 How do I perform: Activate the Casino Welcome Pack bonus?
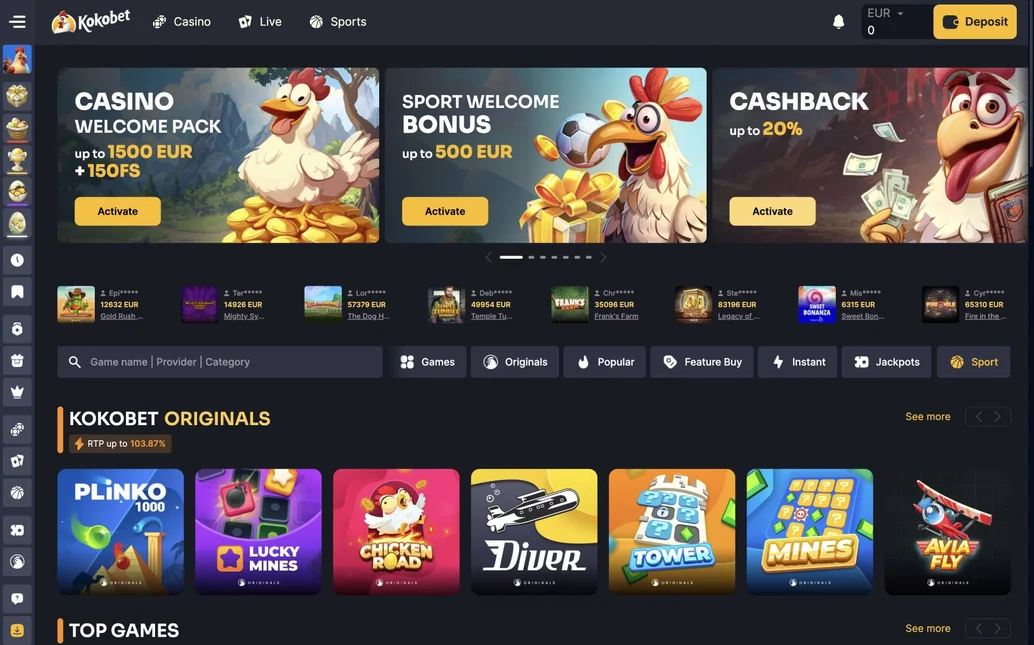[117, 211]
